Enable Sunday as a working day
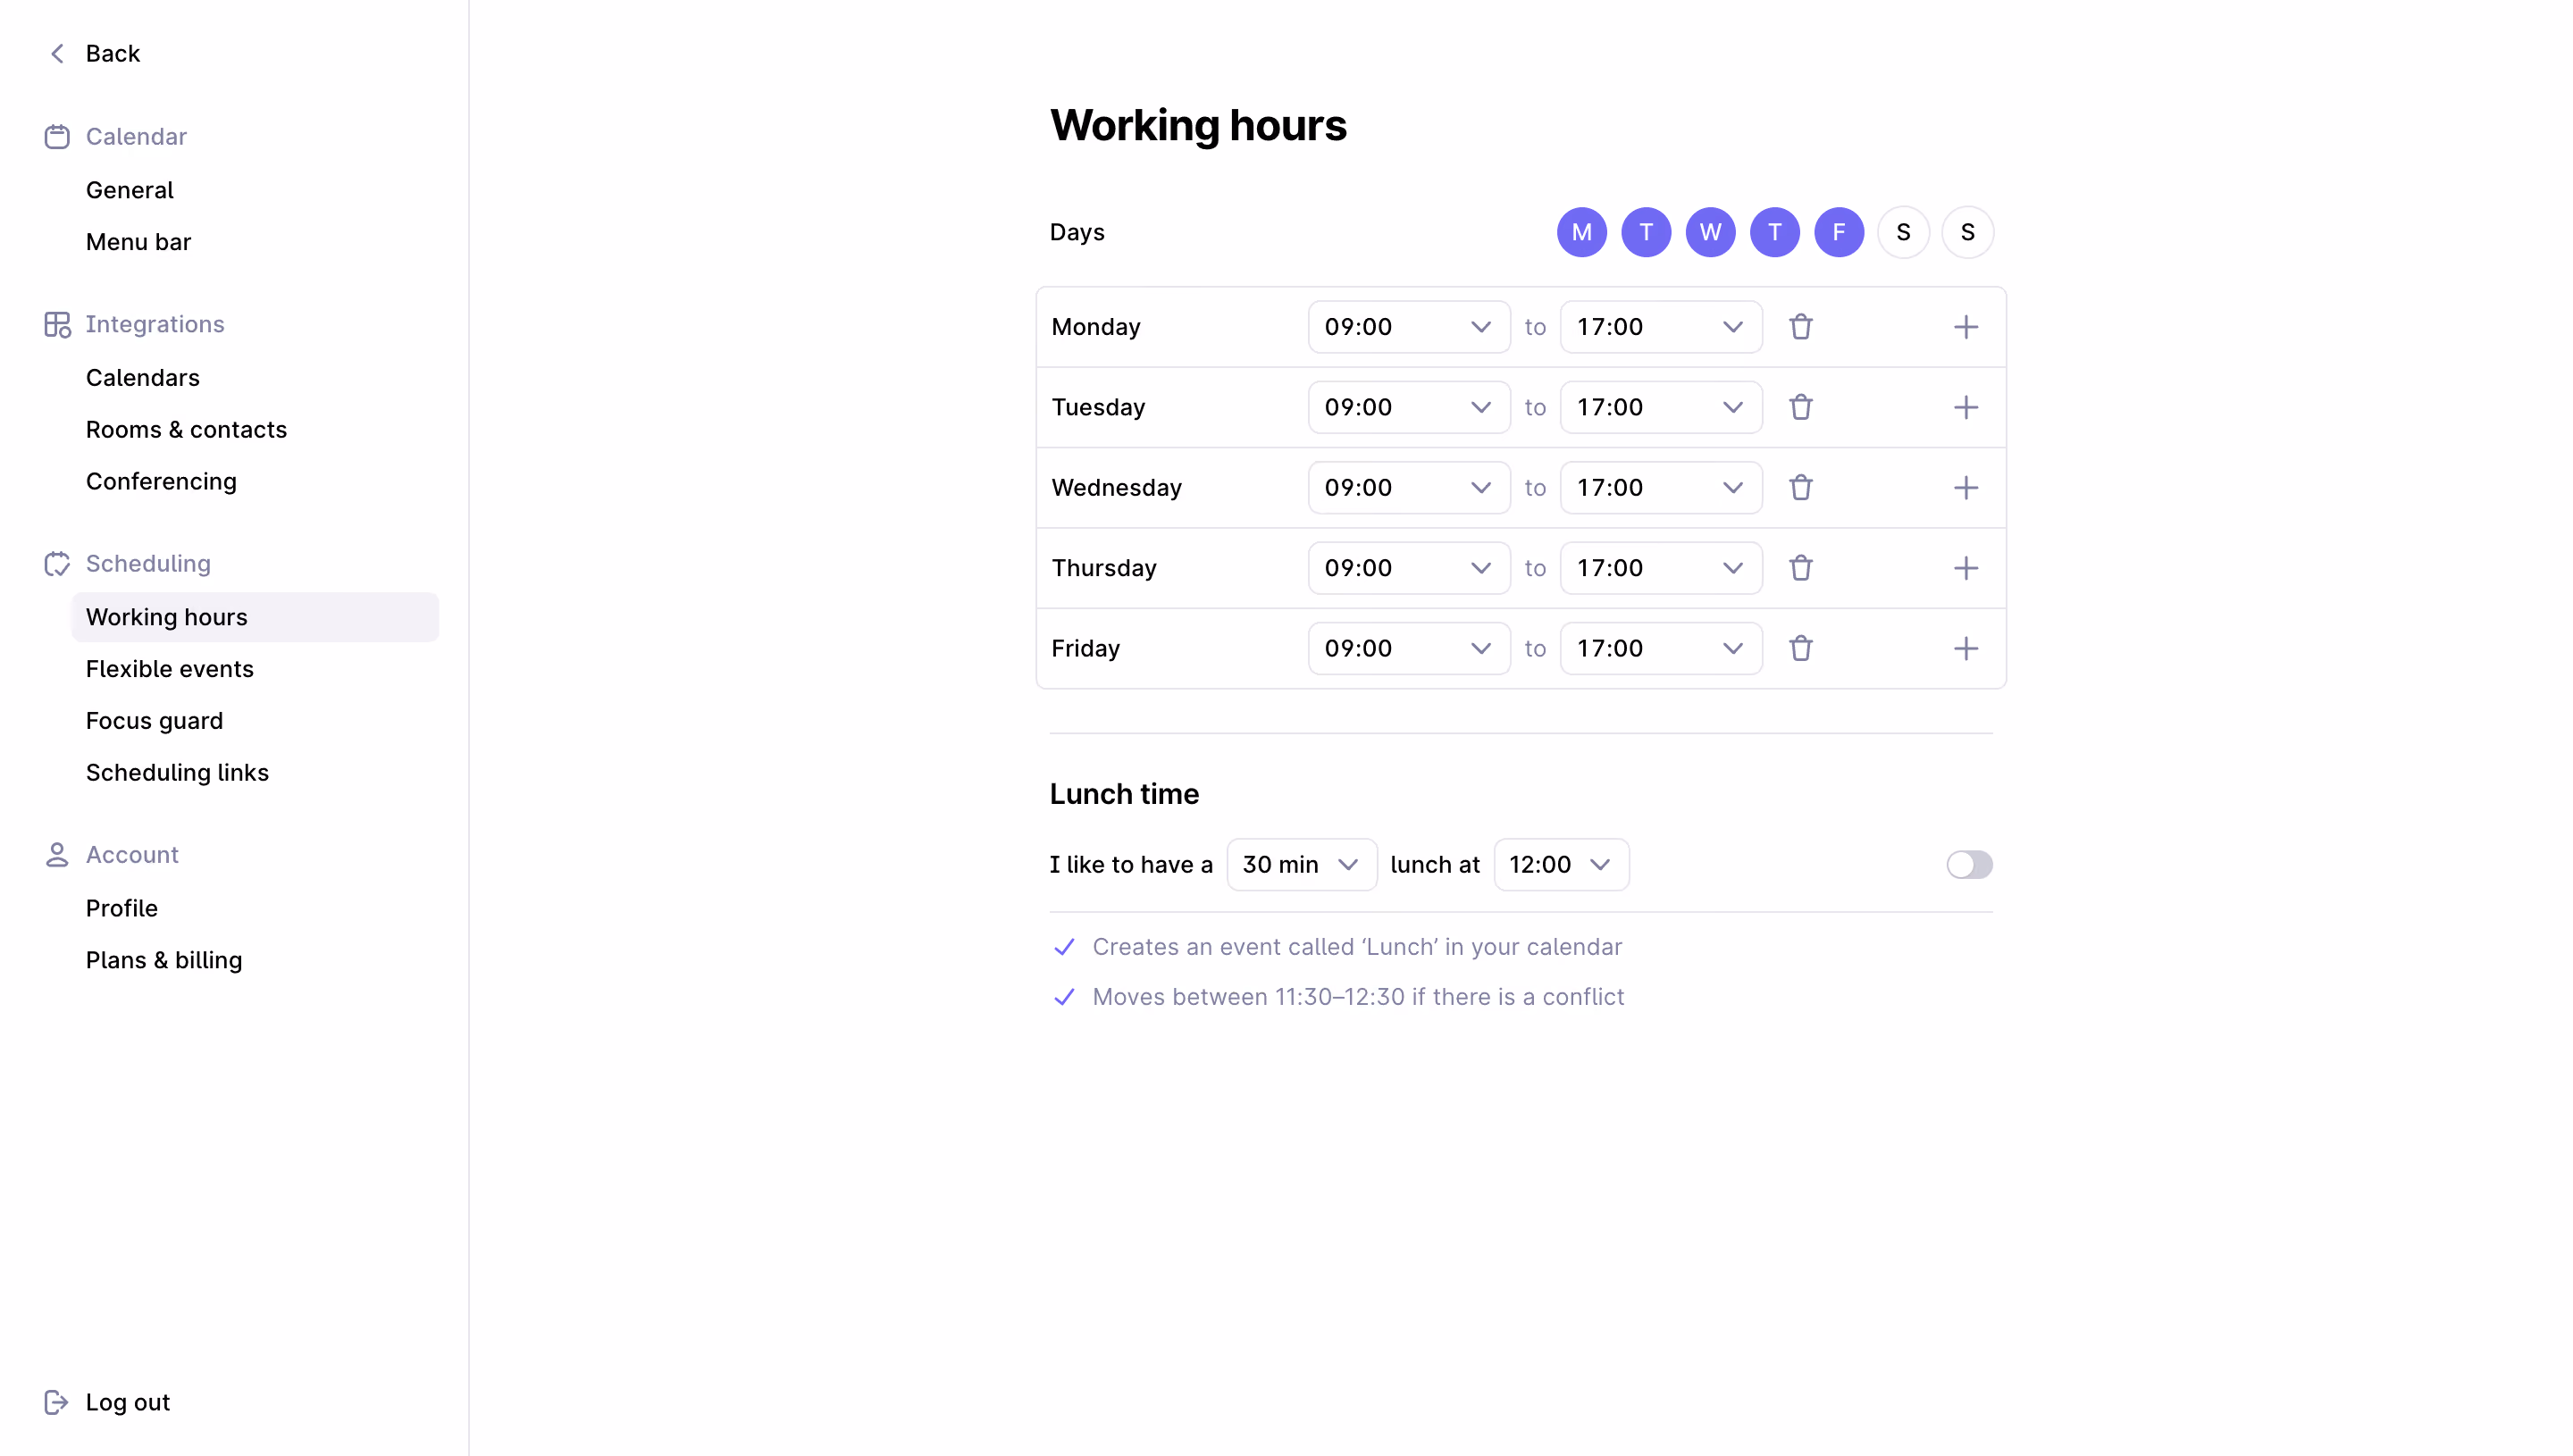 point(1967,232)
